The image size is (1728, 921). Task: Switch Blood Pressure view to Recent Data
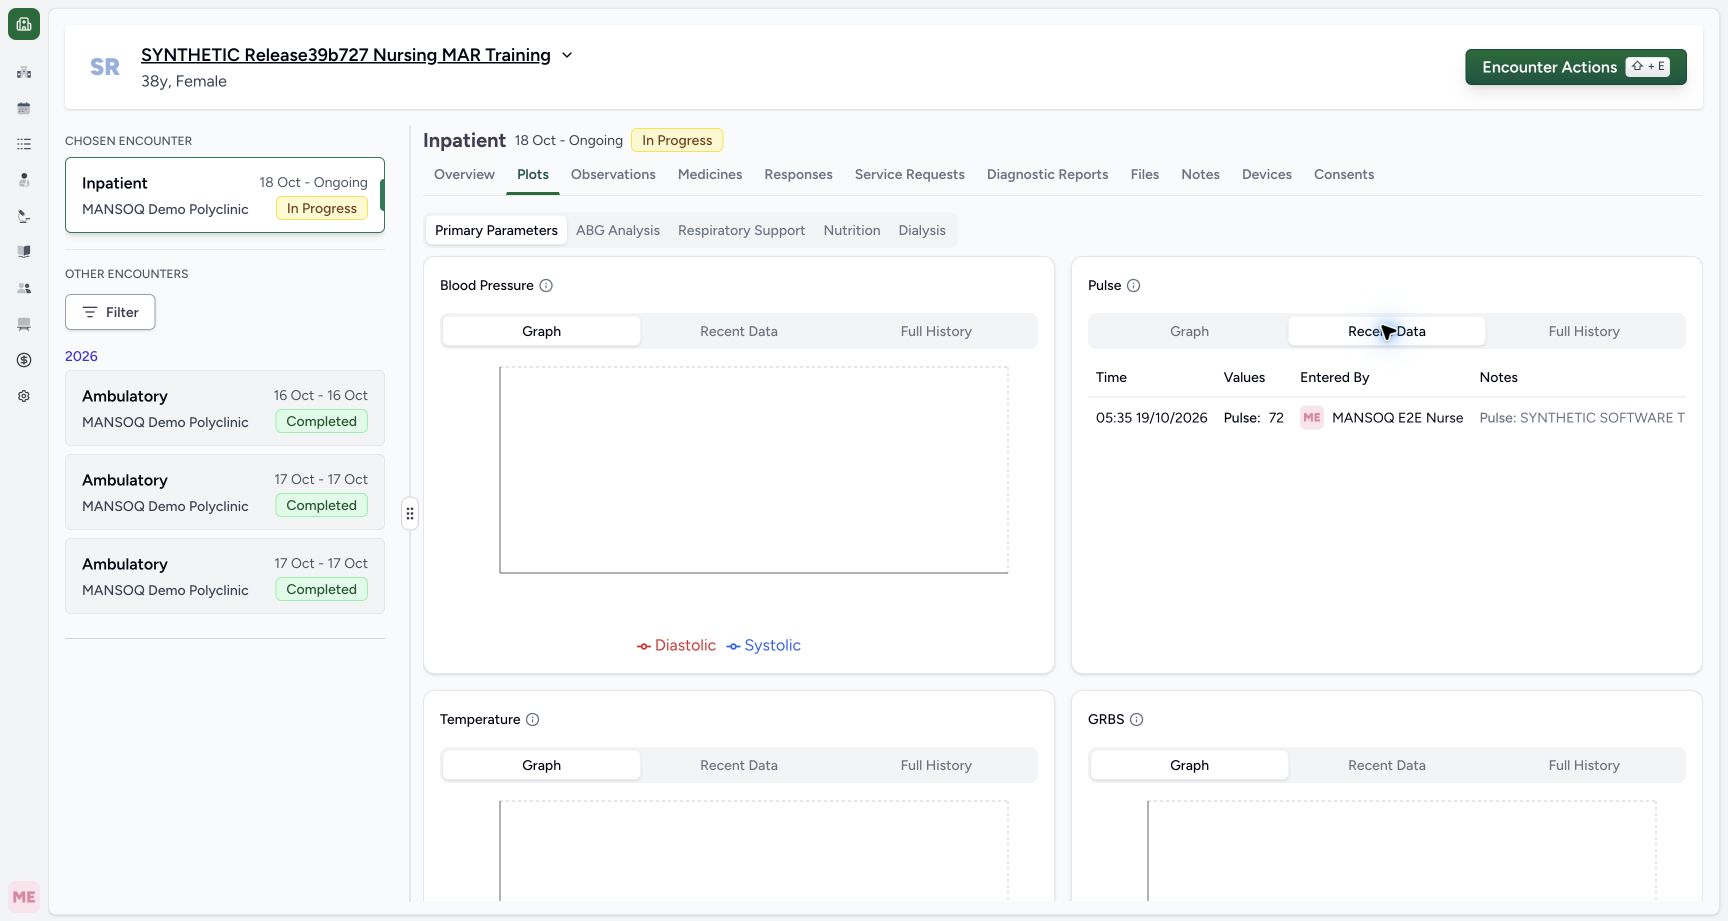[x=739, y=331]
